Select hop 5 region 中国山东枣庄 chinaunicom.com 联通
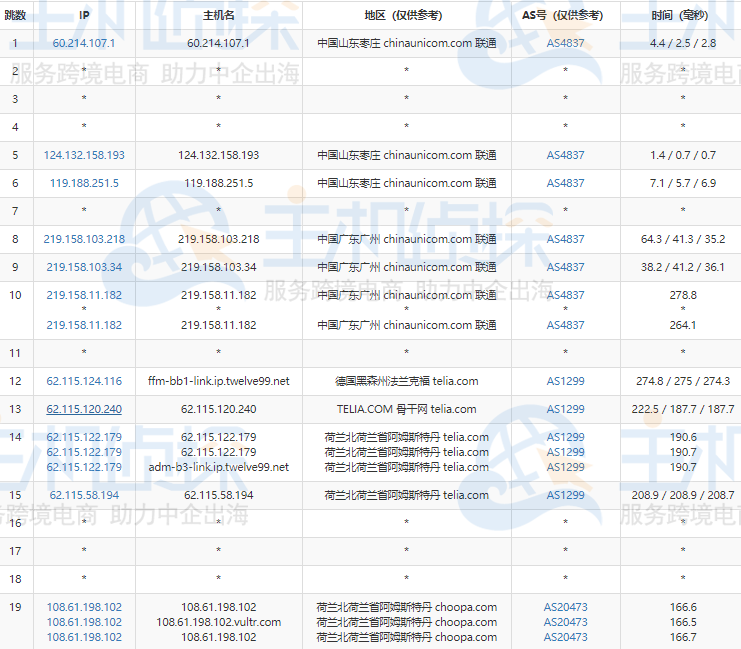Image resolution: width=741 pixels, height=649 pixels. (x=406, y=155)
